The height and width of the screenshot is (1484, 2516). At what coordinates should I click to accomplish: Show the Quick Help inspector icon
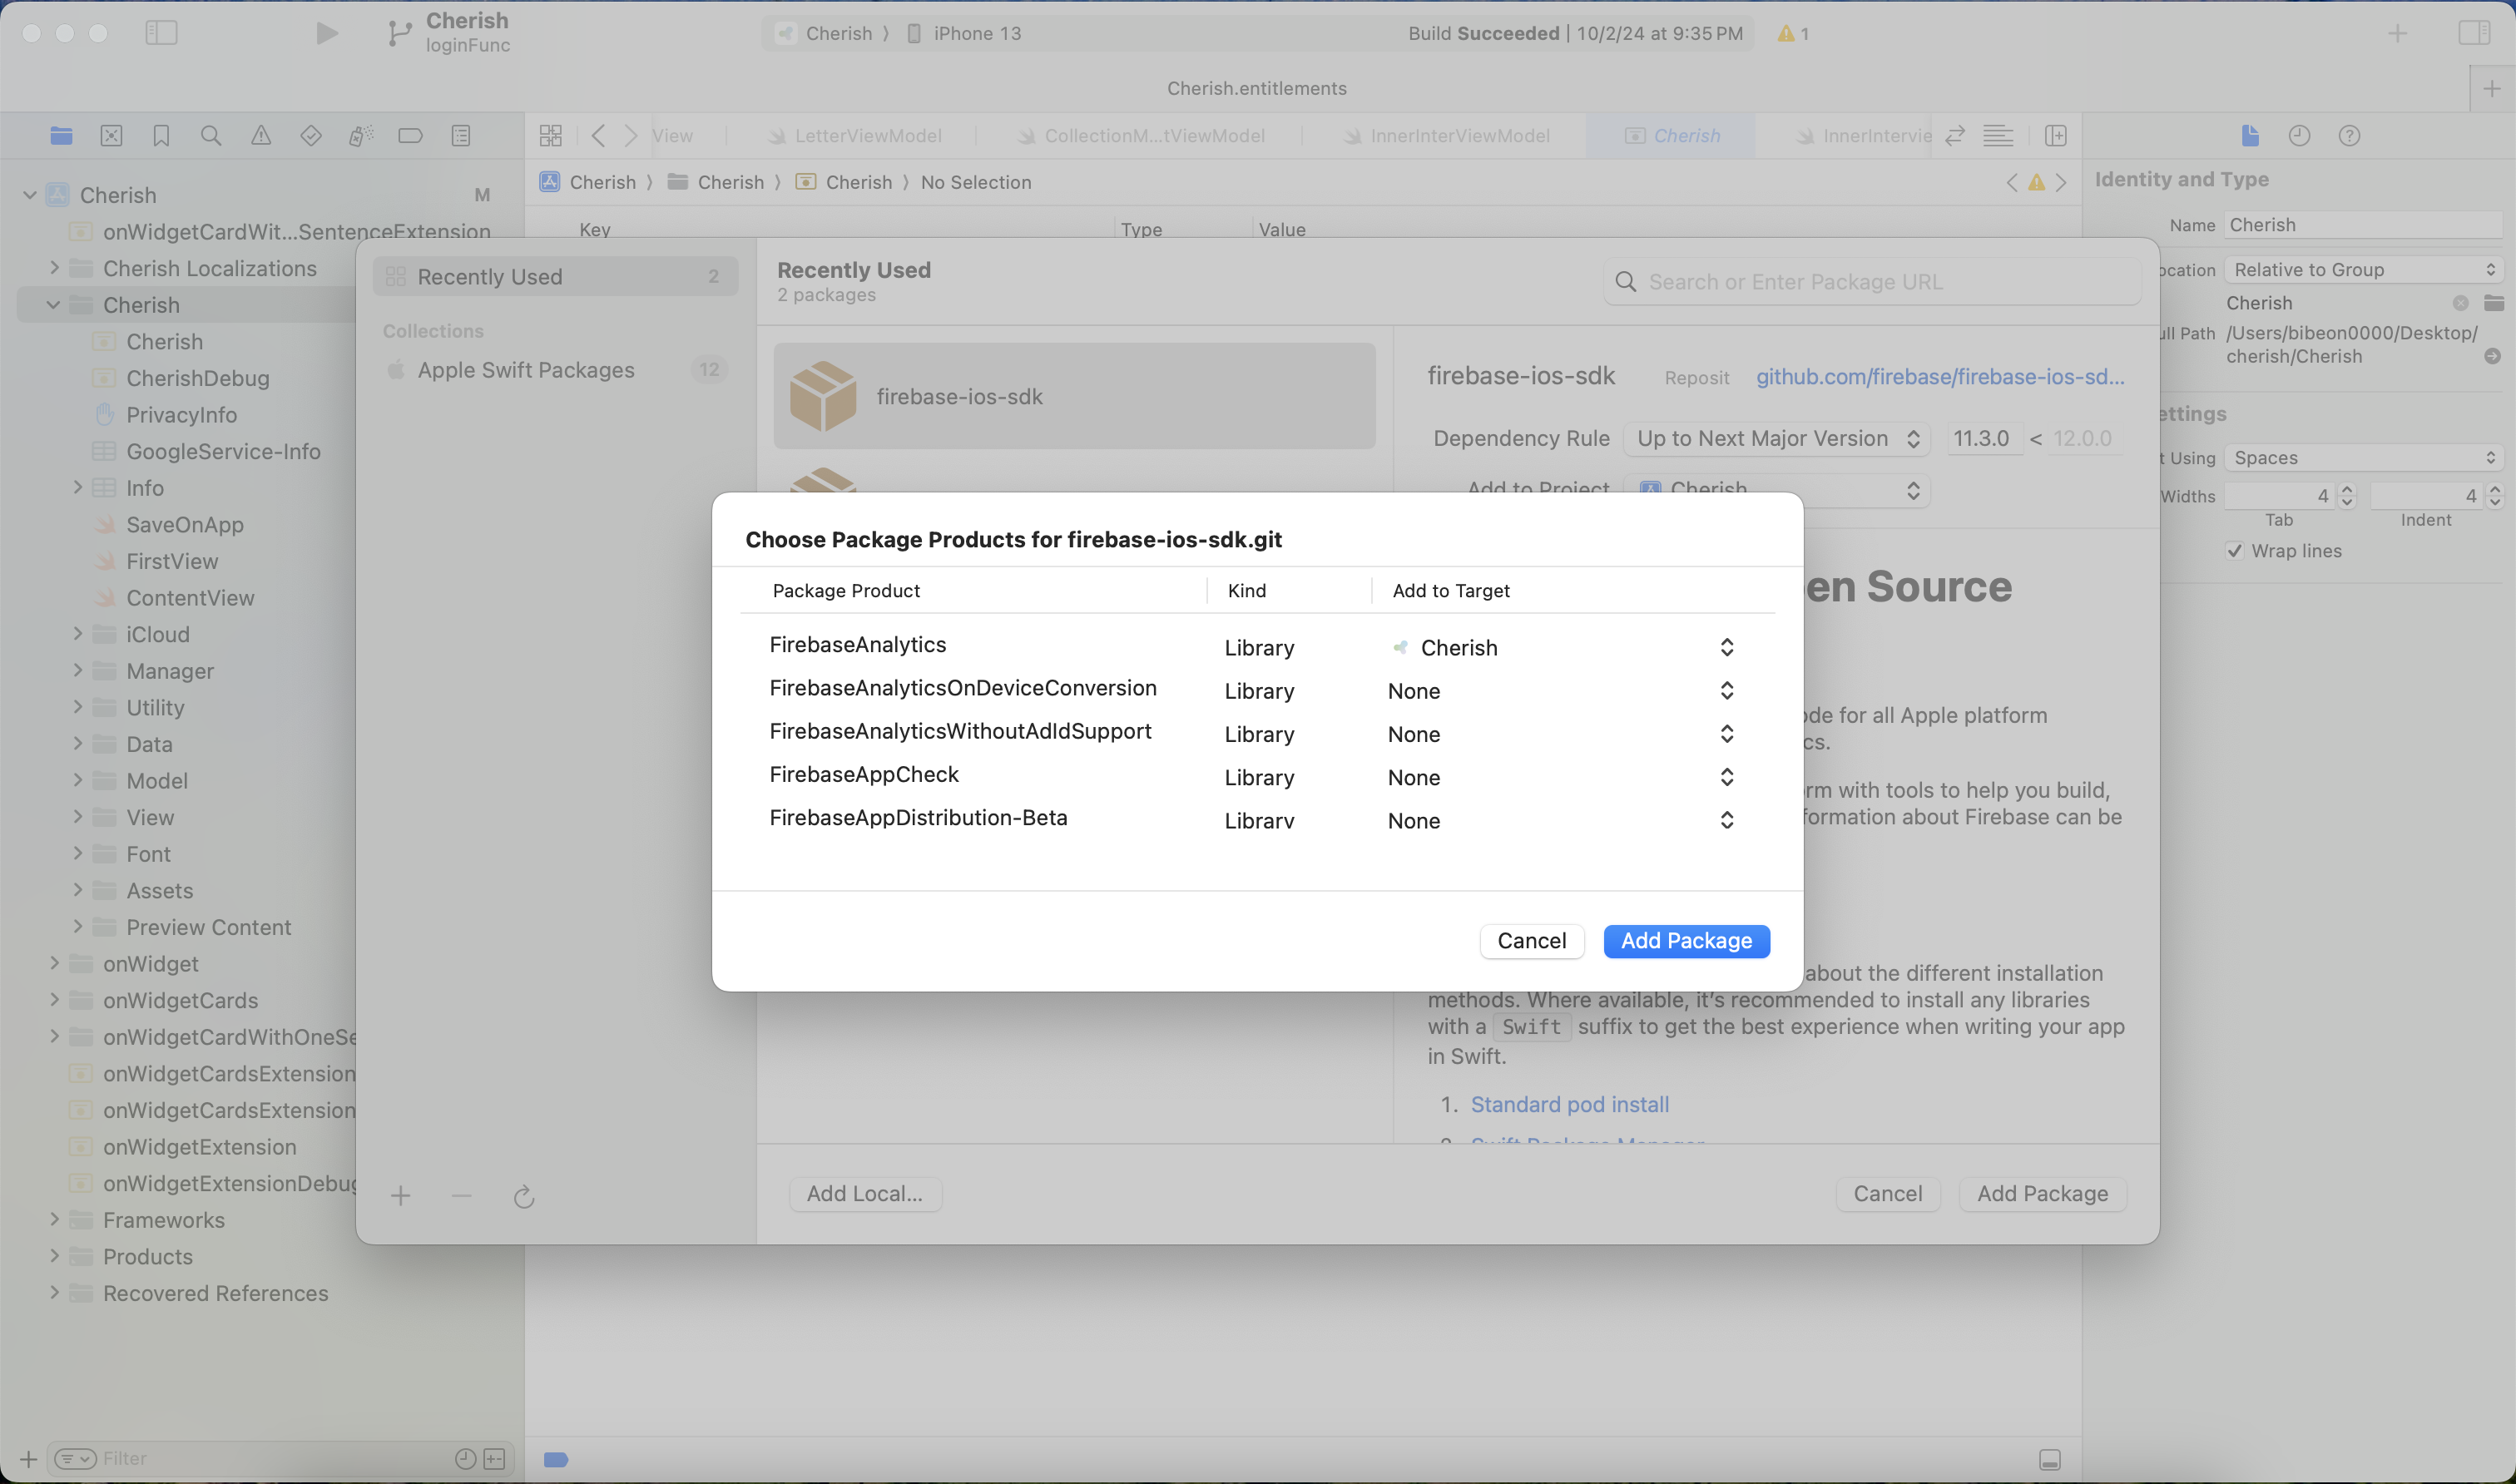point(2350,136)
